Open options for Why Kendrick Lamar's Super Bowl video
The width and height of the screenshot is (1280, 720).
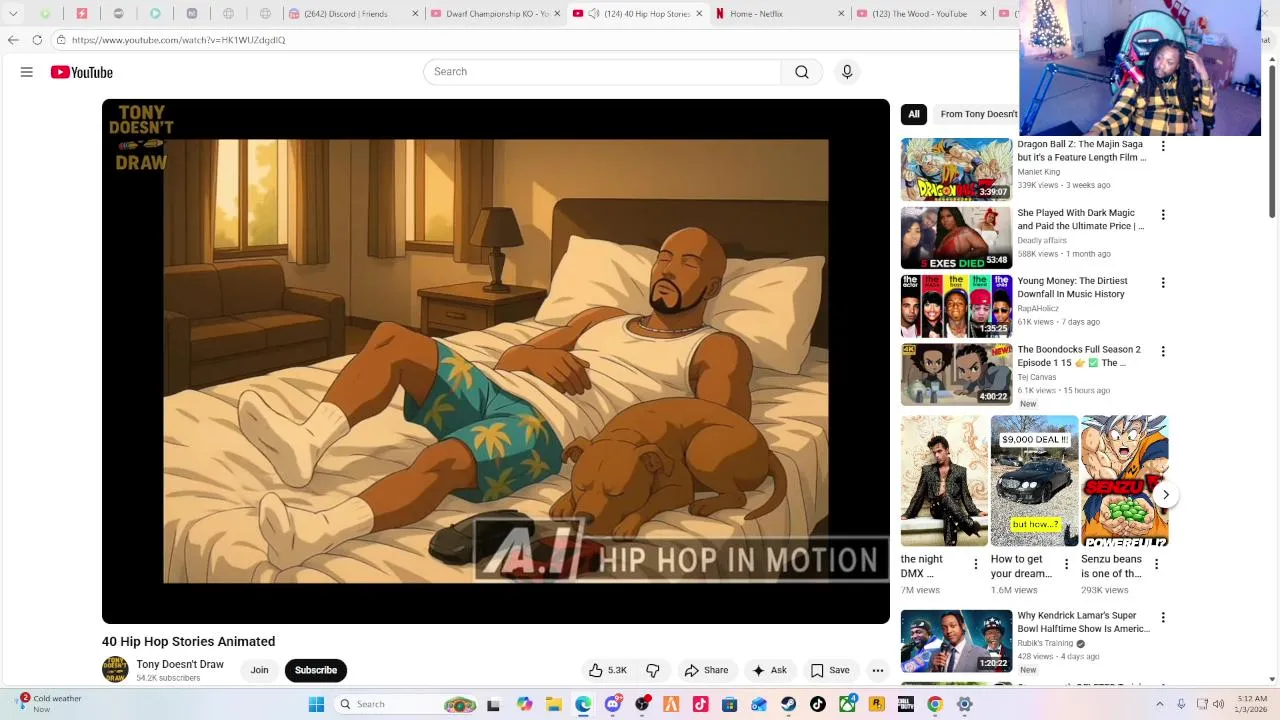pyautogui.click(x=1162, y=617)
